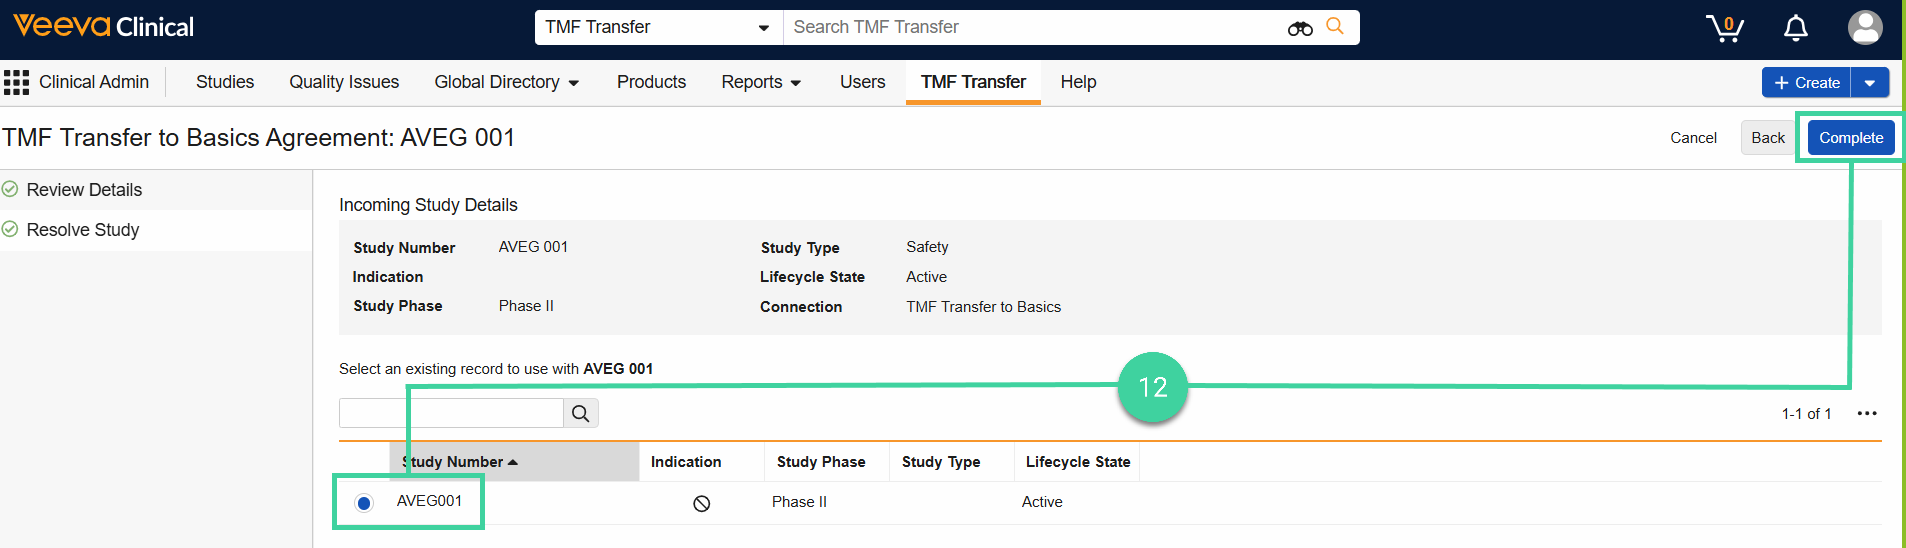Click the 1-1 of 1 pager text
The height and width of the screenshot is (548, 1906).
1806,414
